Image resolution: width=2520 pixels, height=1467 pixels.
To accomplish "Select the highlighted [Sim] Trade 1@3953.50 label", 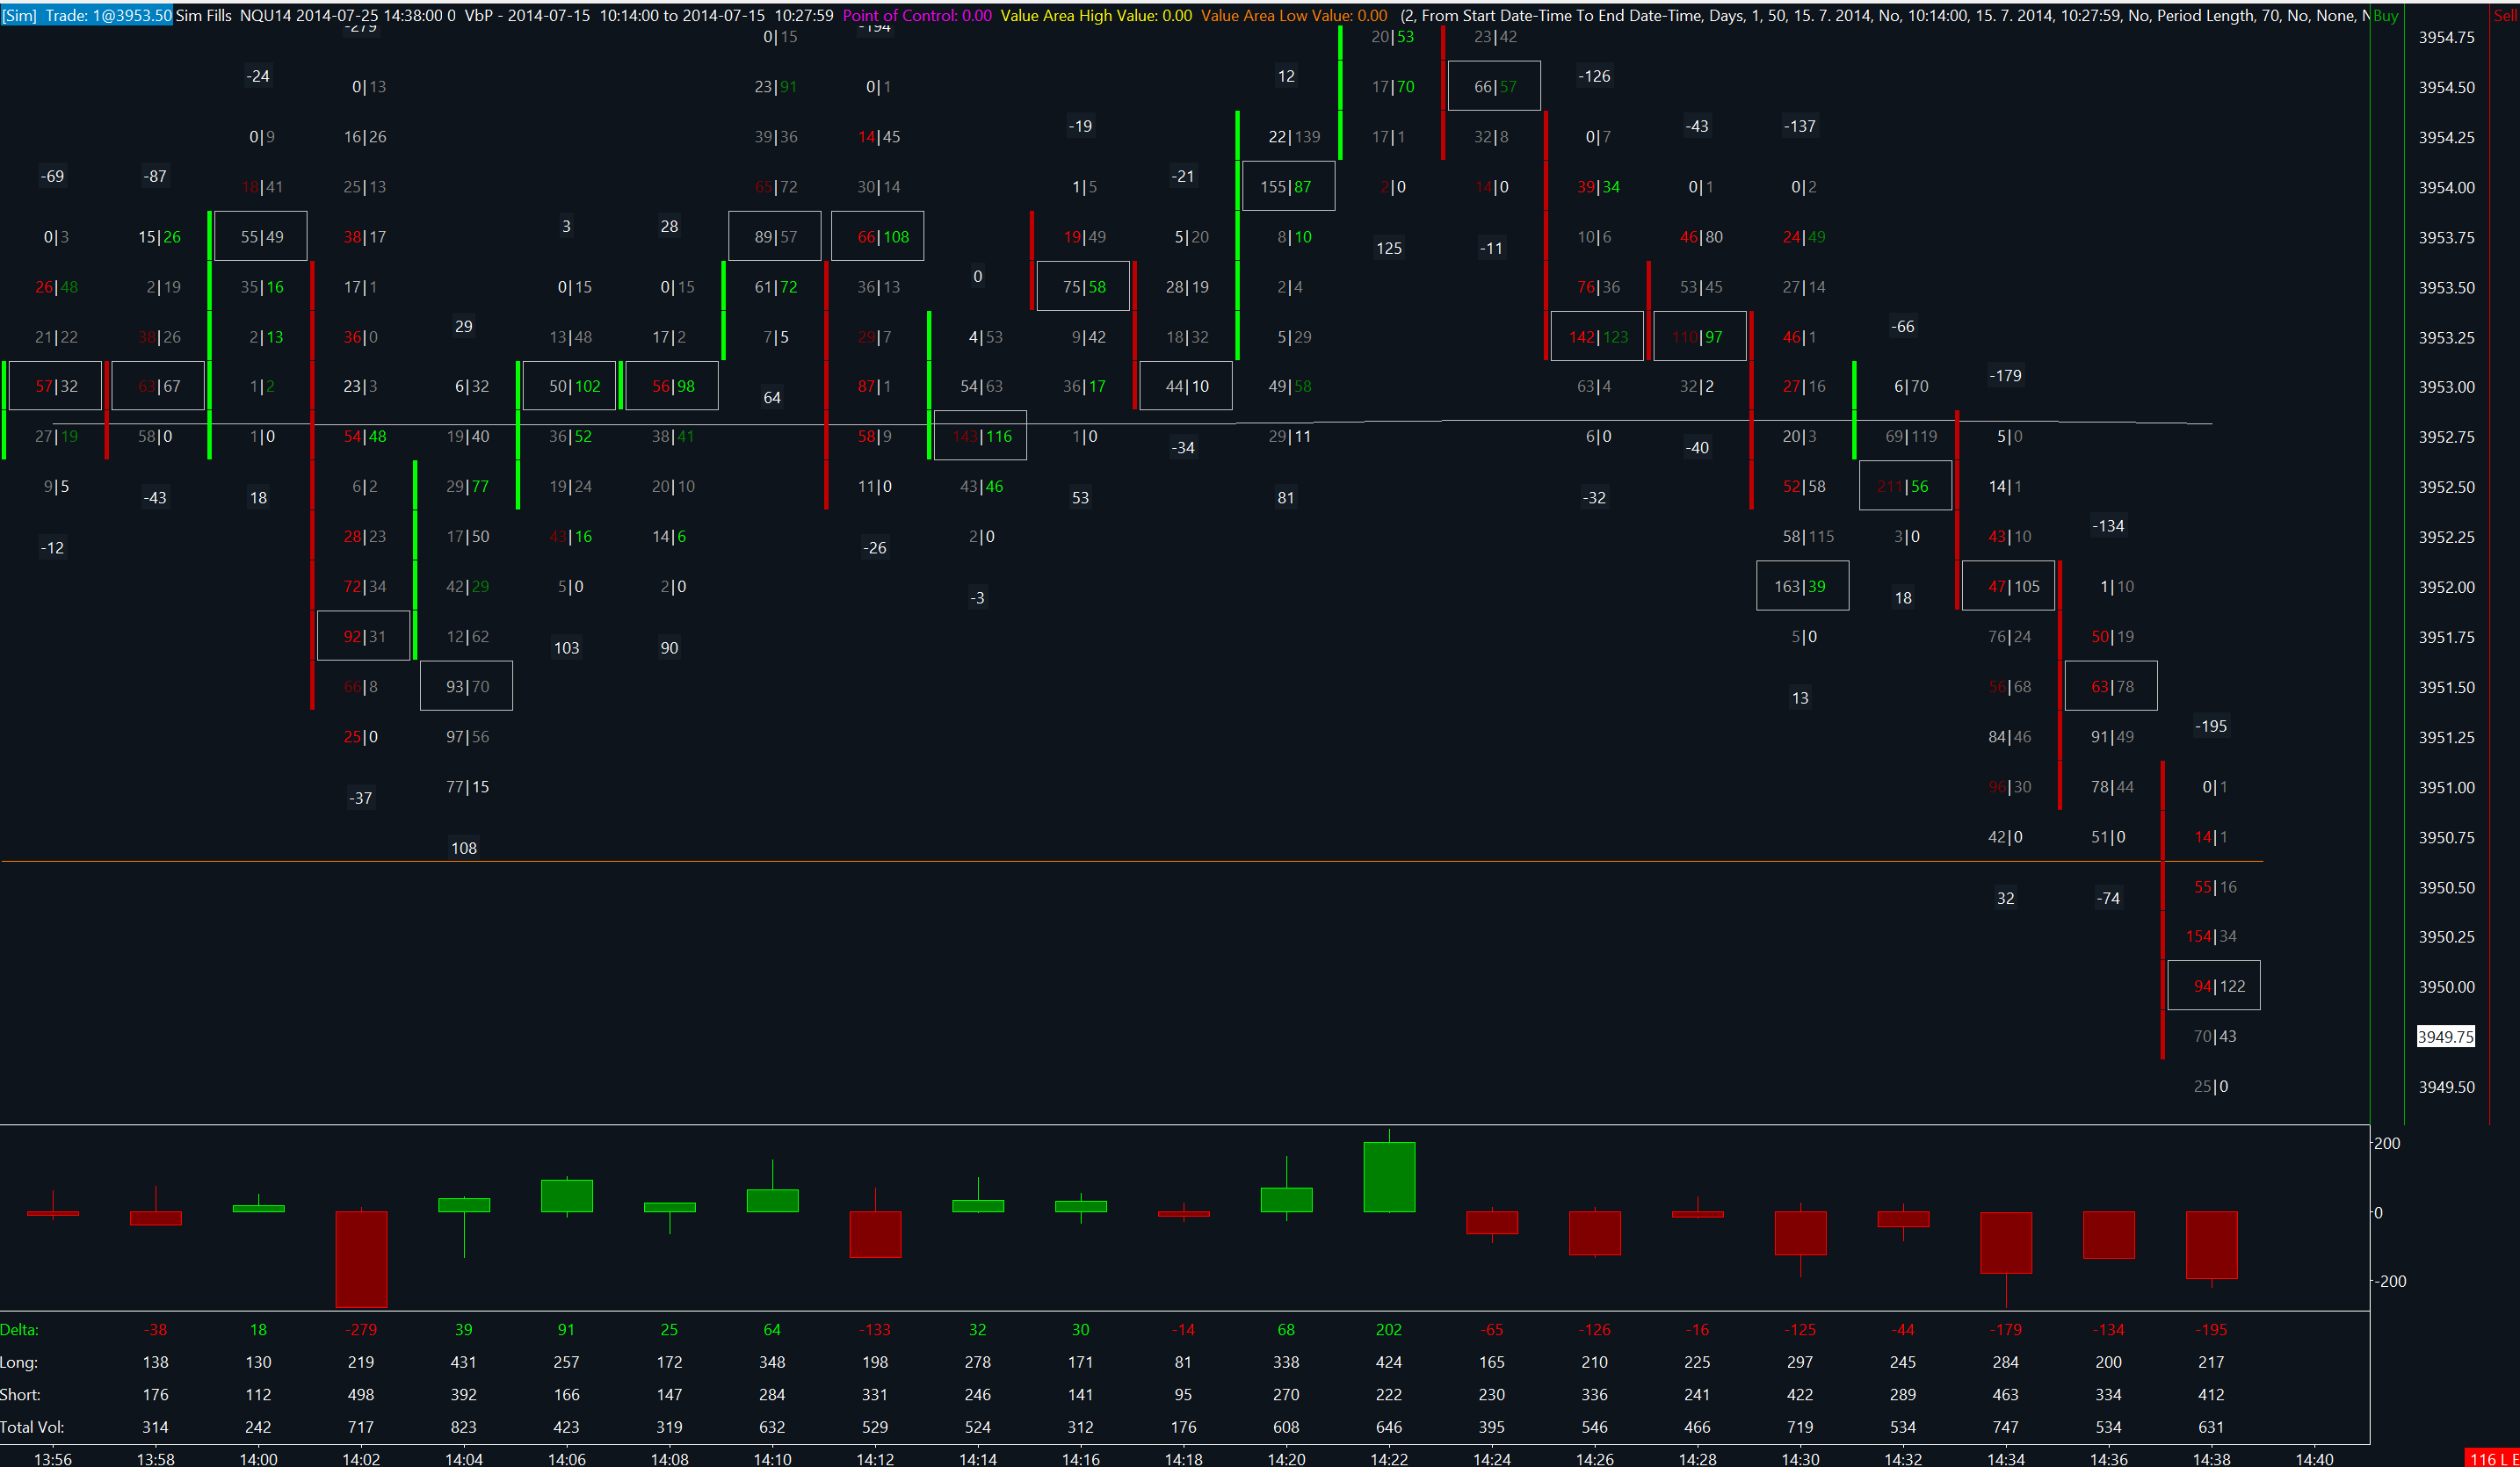I will [x=86, y=16].
